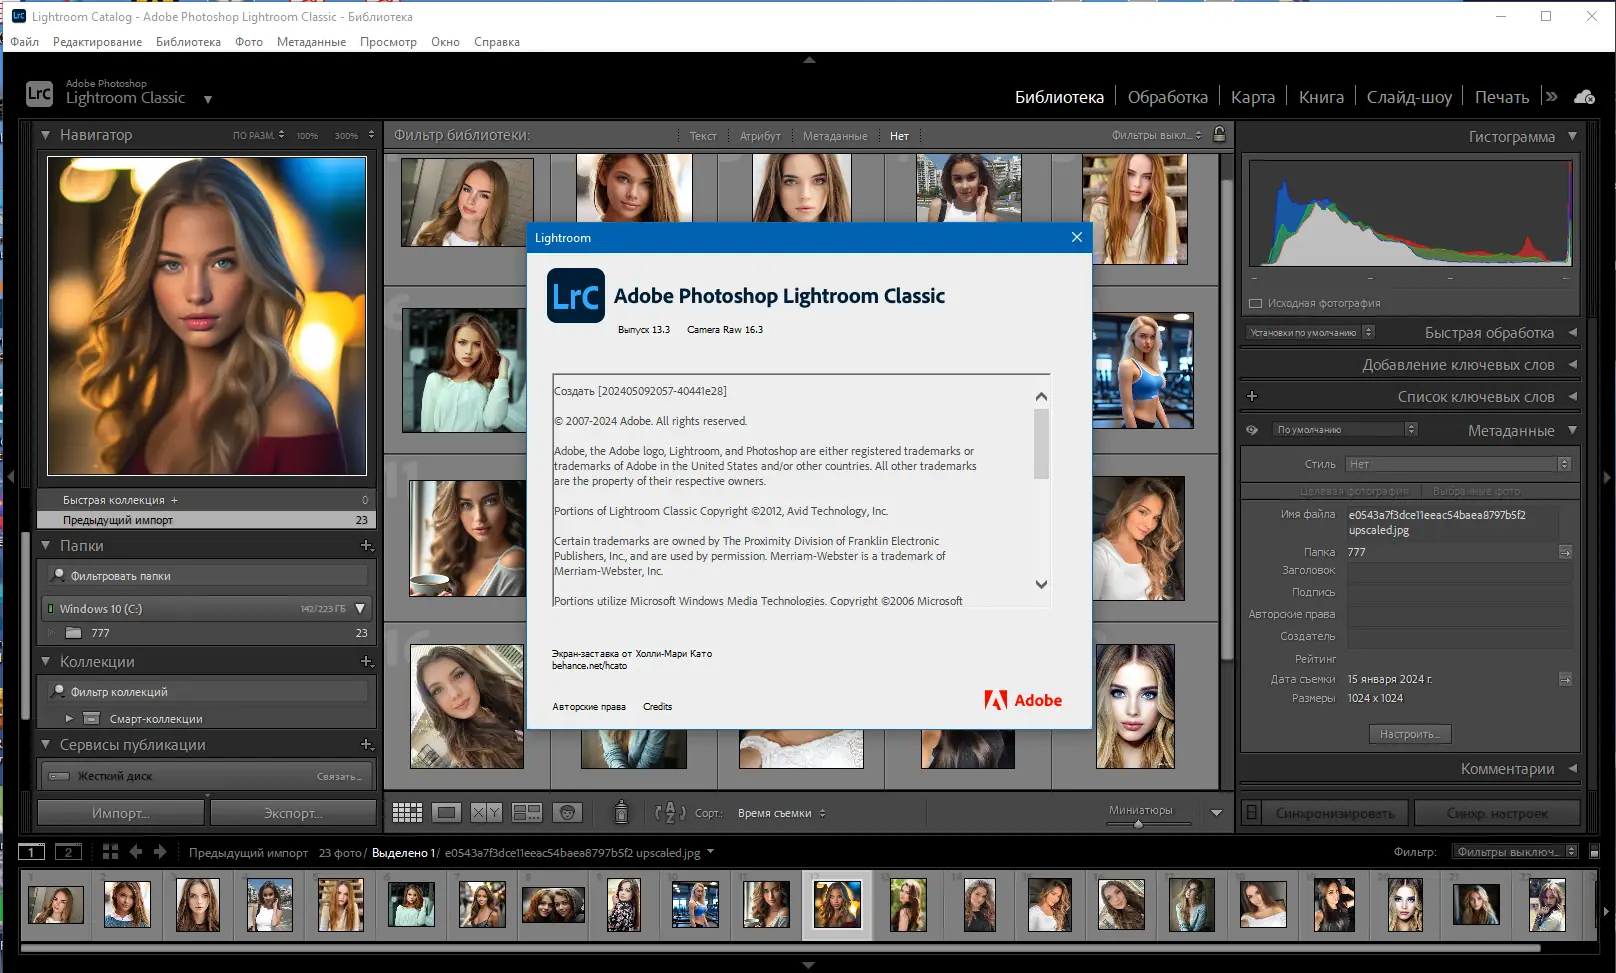Open Survey view in the toolbar
Viewport: 1616px width, 973px height.
527,813
